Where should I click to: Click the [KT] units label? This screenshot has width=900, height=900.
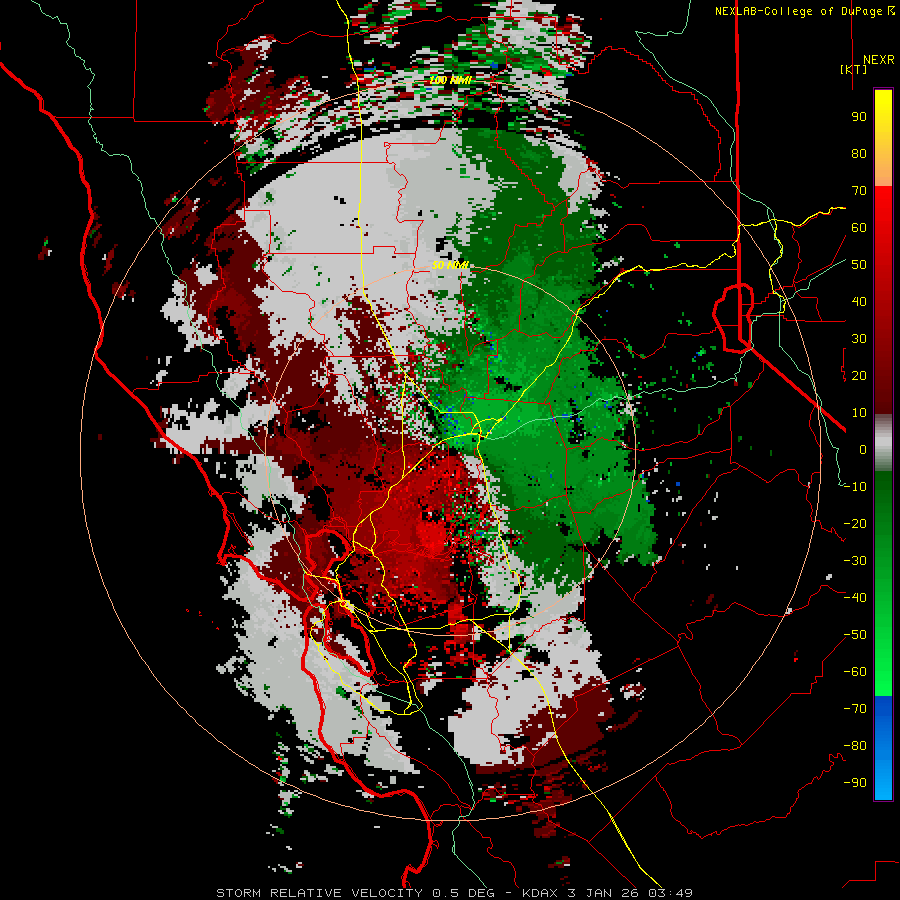(853, 69)
